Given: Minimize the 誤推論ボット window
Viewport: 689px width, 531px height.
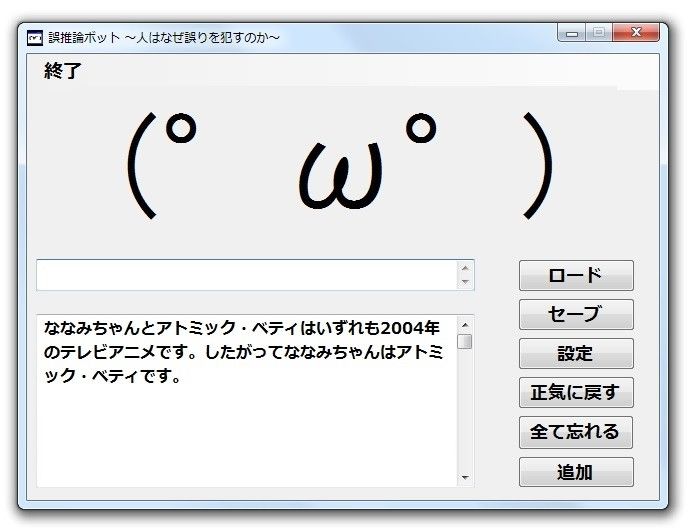Looking at the screenshot, I should coord(573,34).
